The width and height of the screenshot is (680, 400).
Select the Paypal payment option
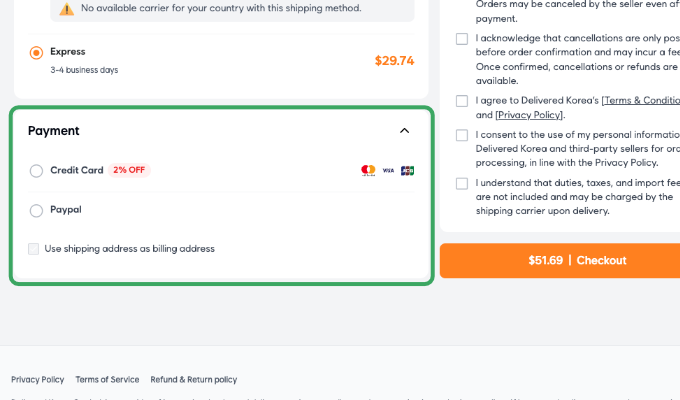coord(37,210)
